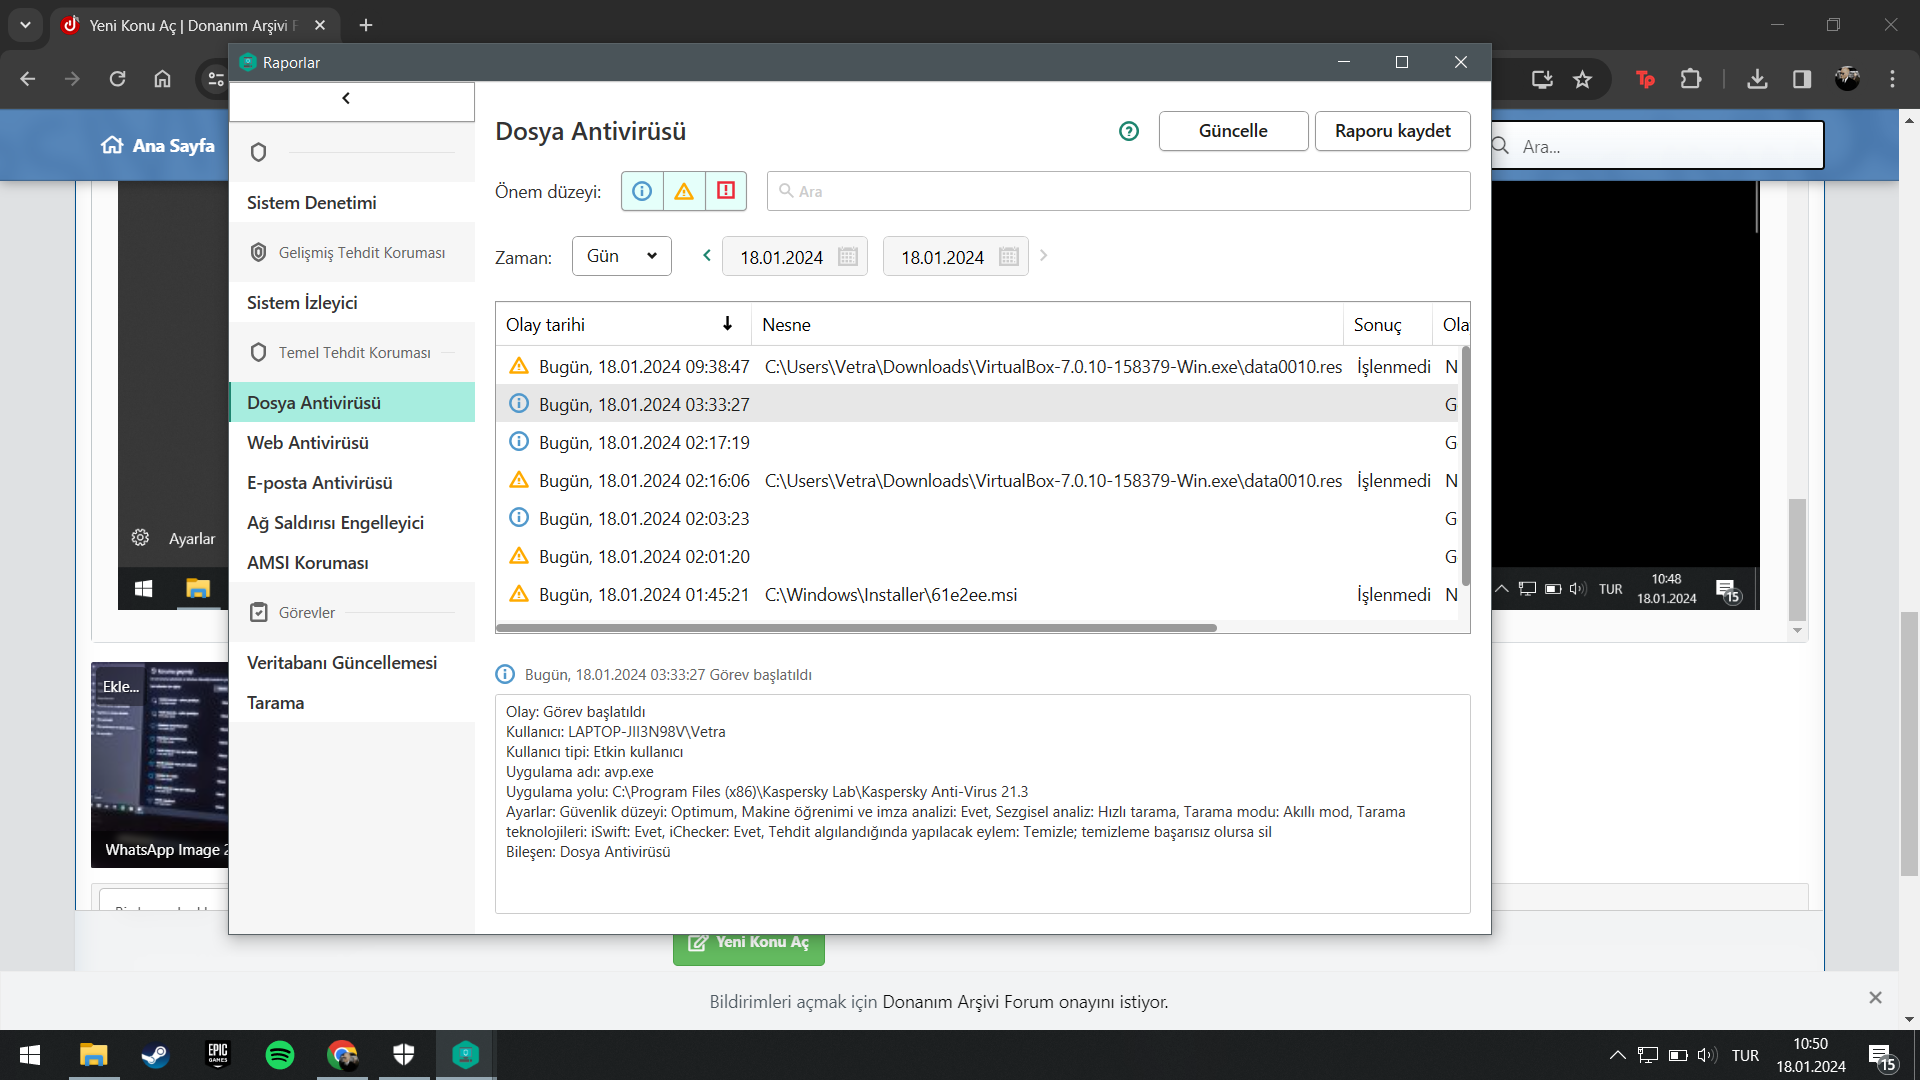
Task: Select Gelişmiş Tehdit Koruması section
Action: 352,253
